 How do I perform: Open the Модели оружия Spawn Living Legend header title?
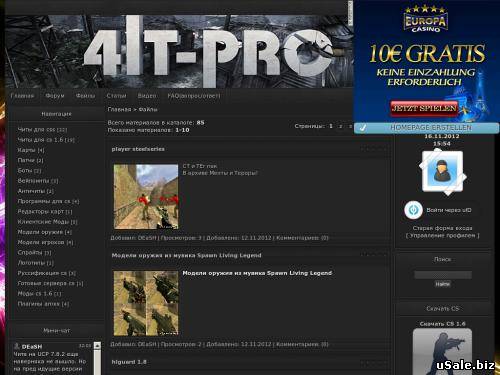tap(186, 255)
